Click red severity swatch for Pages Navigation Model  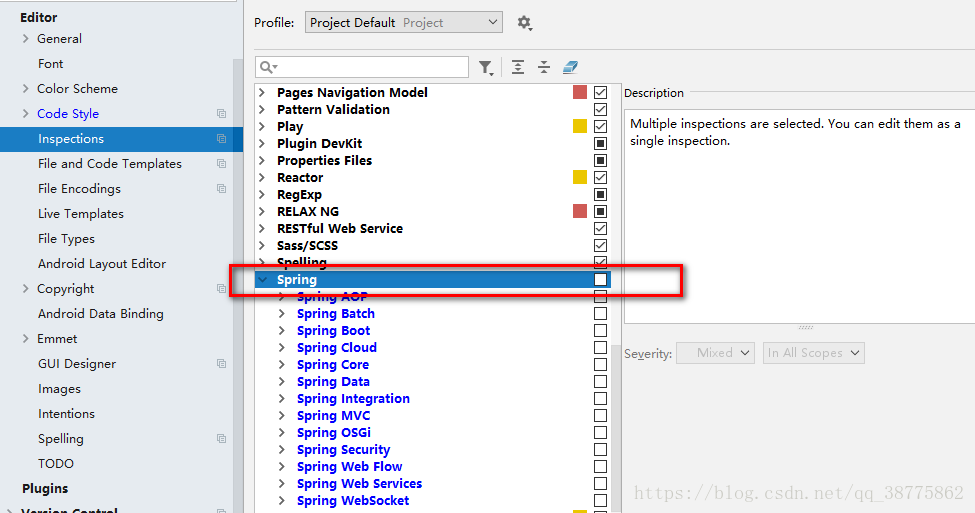coord(580,93)
